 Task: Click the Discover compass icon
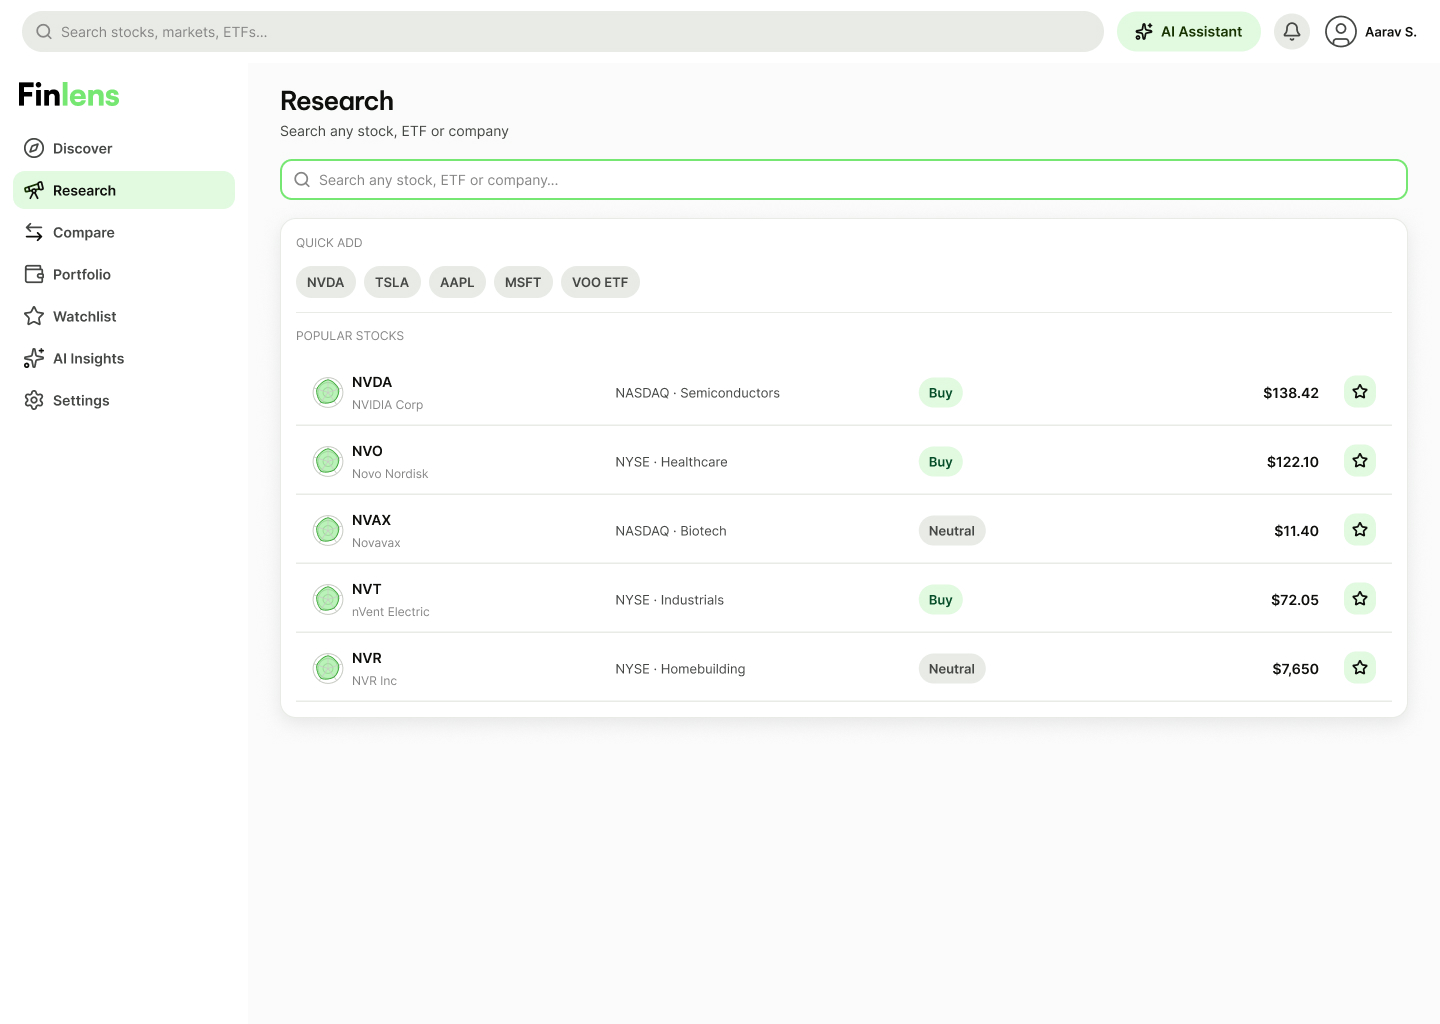click(34, 148)
